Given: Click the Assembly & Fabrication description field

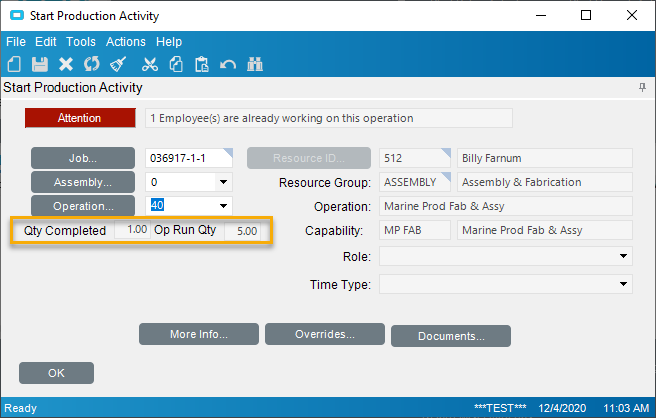Looking at the screenshot, I should pos(544,182).
